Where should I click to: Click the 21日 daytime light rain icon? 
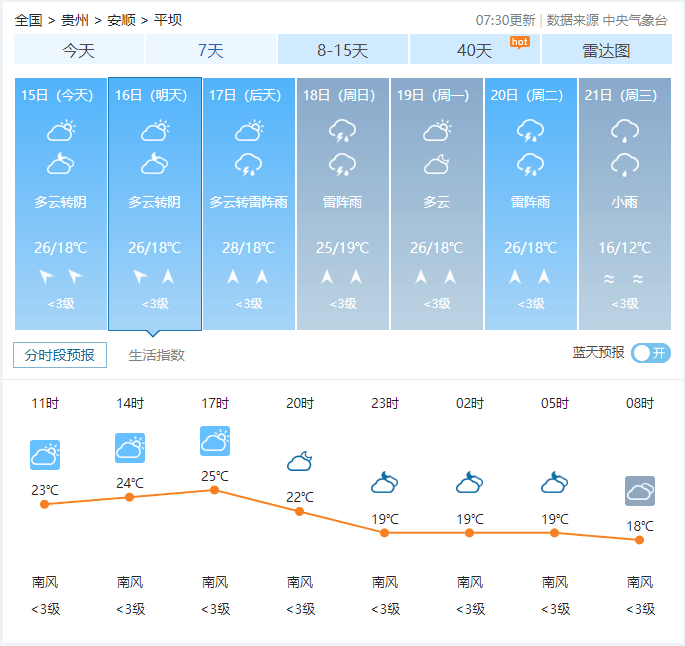pos(625,131)
